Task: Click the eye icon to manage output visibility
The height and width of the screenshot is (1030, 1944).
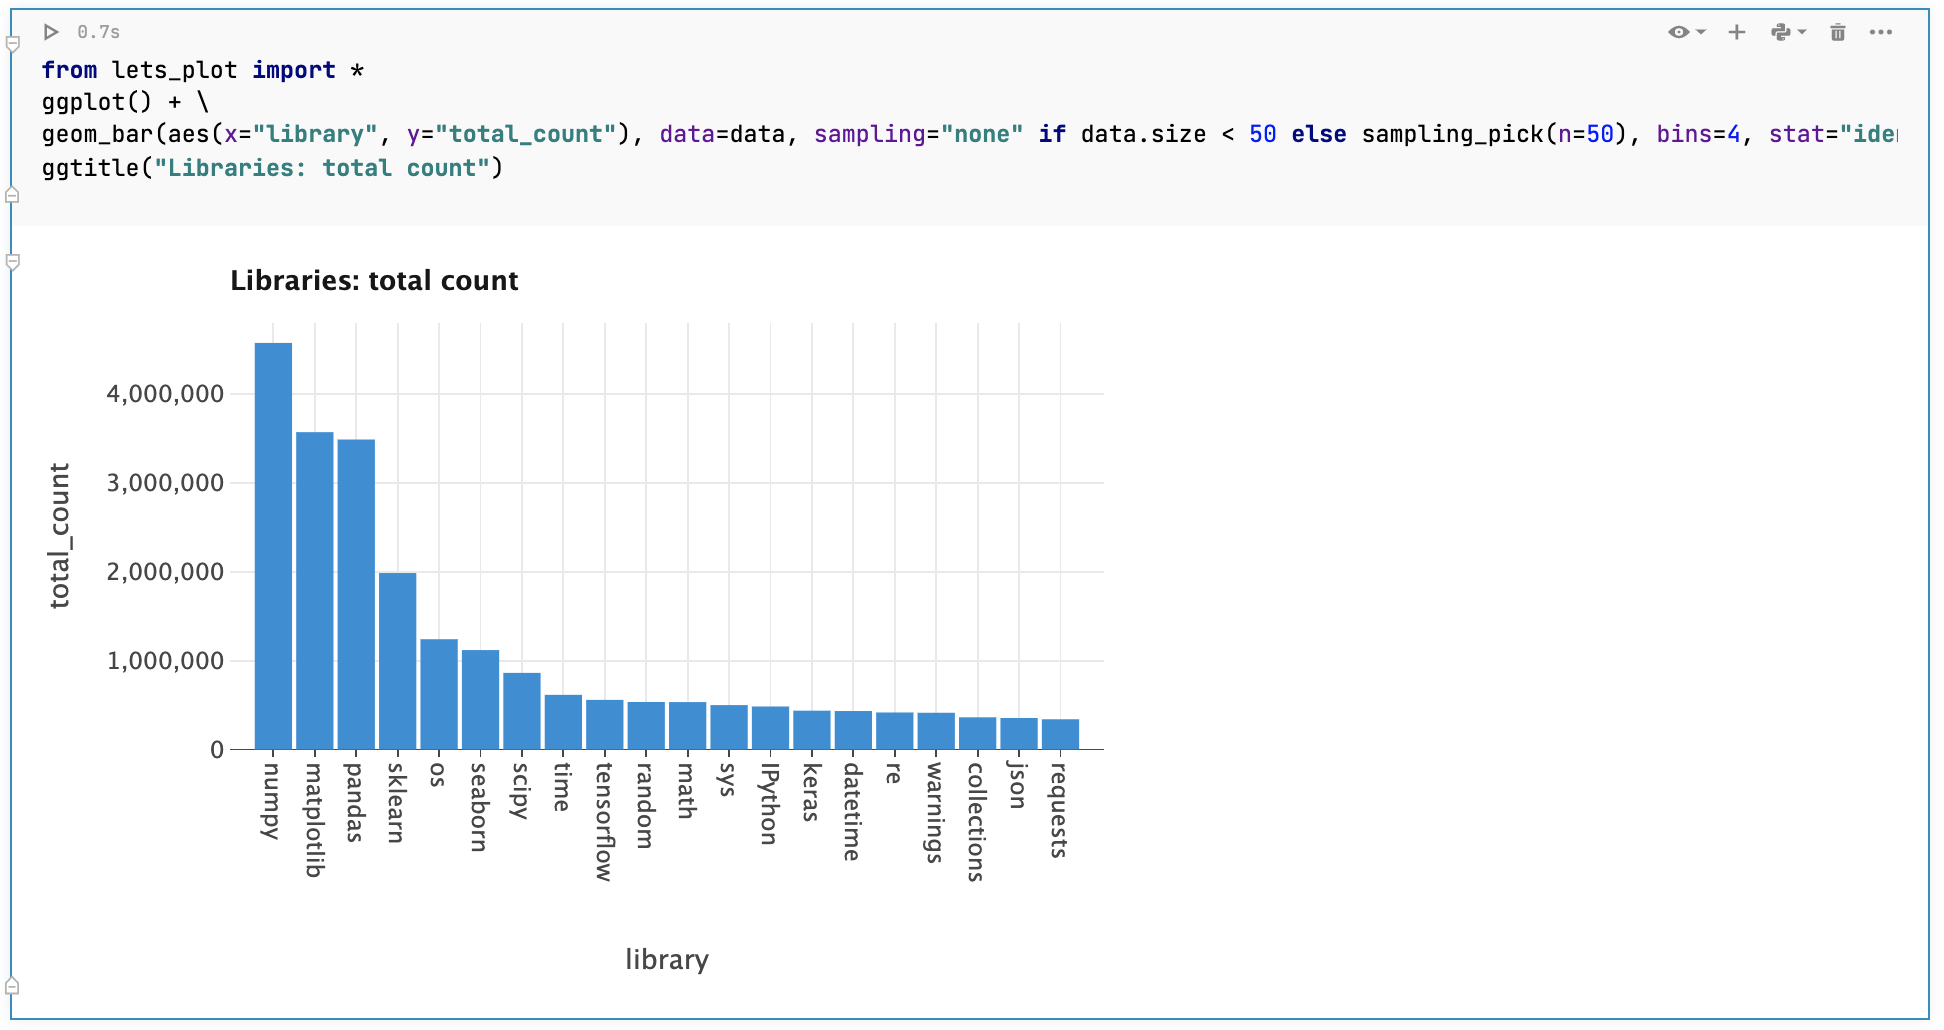Action: 1678,32
